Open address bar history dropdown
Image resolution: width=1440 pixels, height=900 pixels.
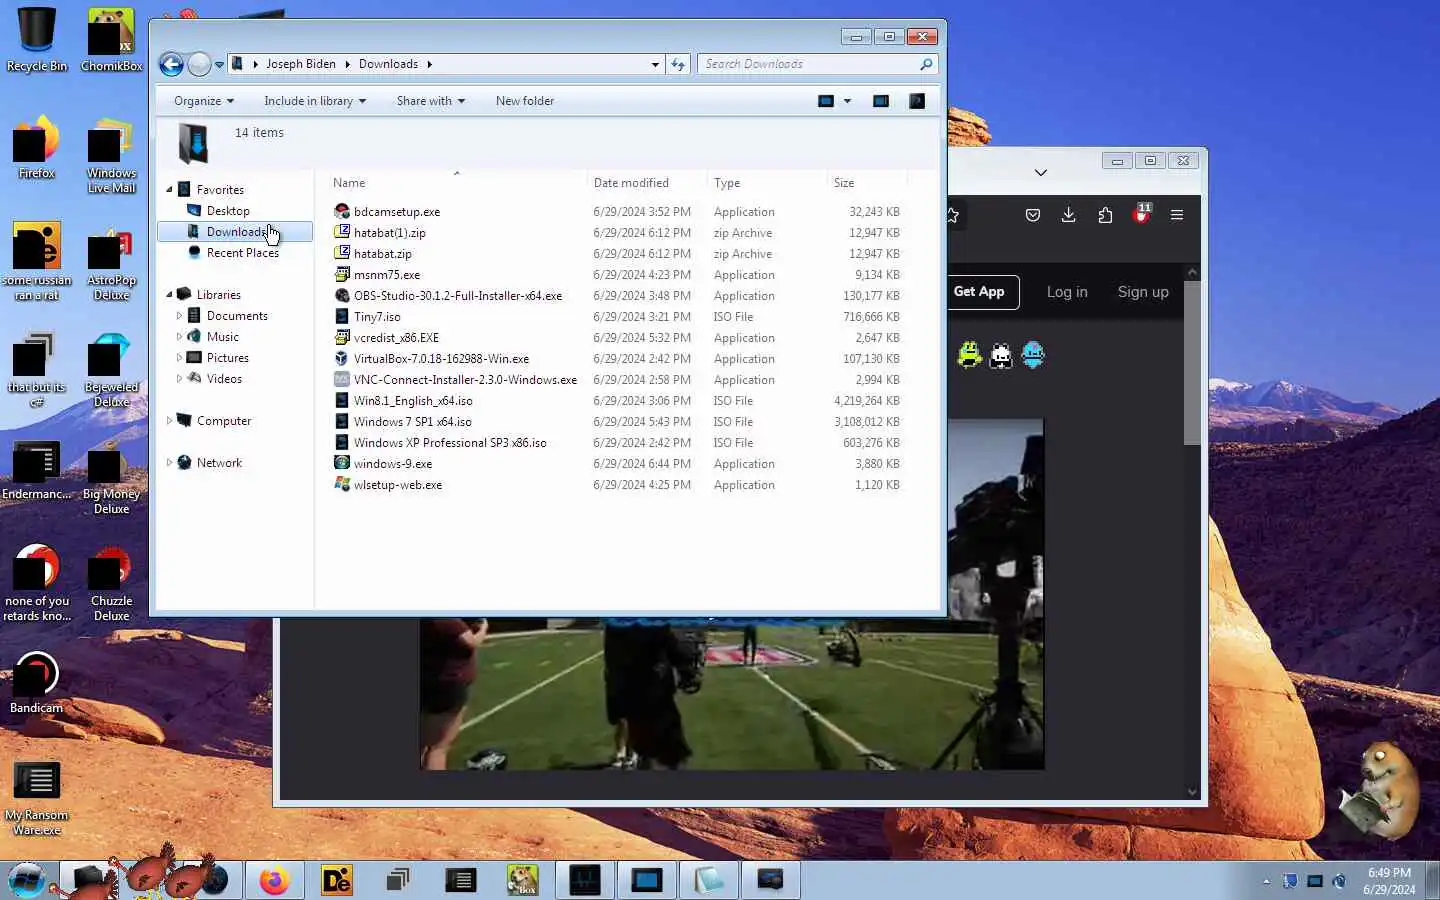655,64
